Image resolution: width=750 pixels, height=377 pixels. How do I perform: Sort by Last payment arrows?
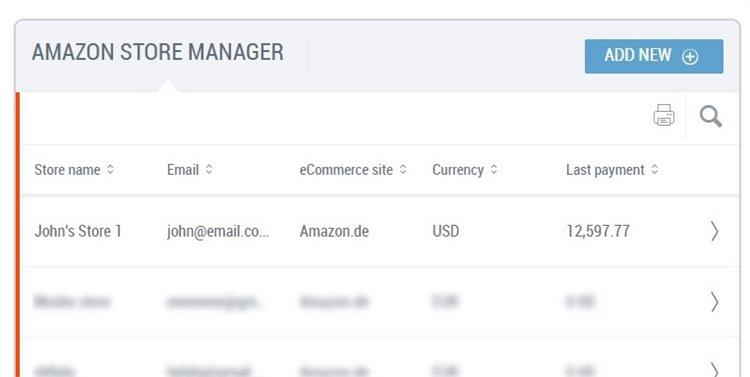click(x=655, y=169)
